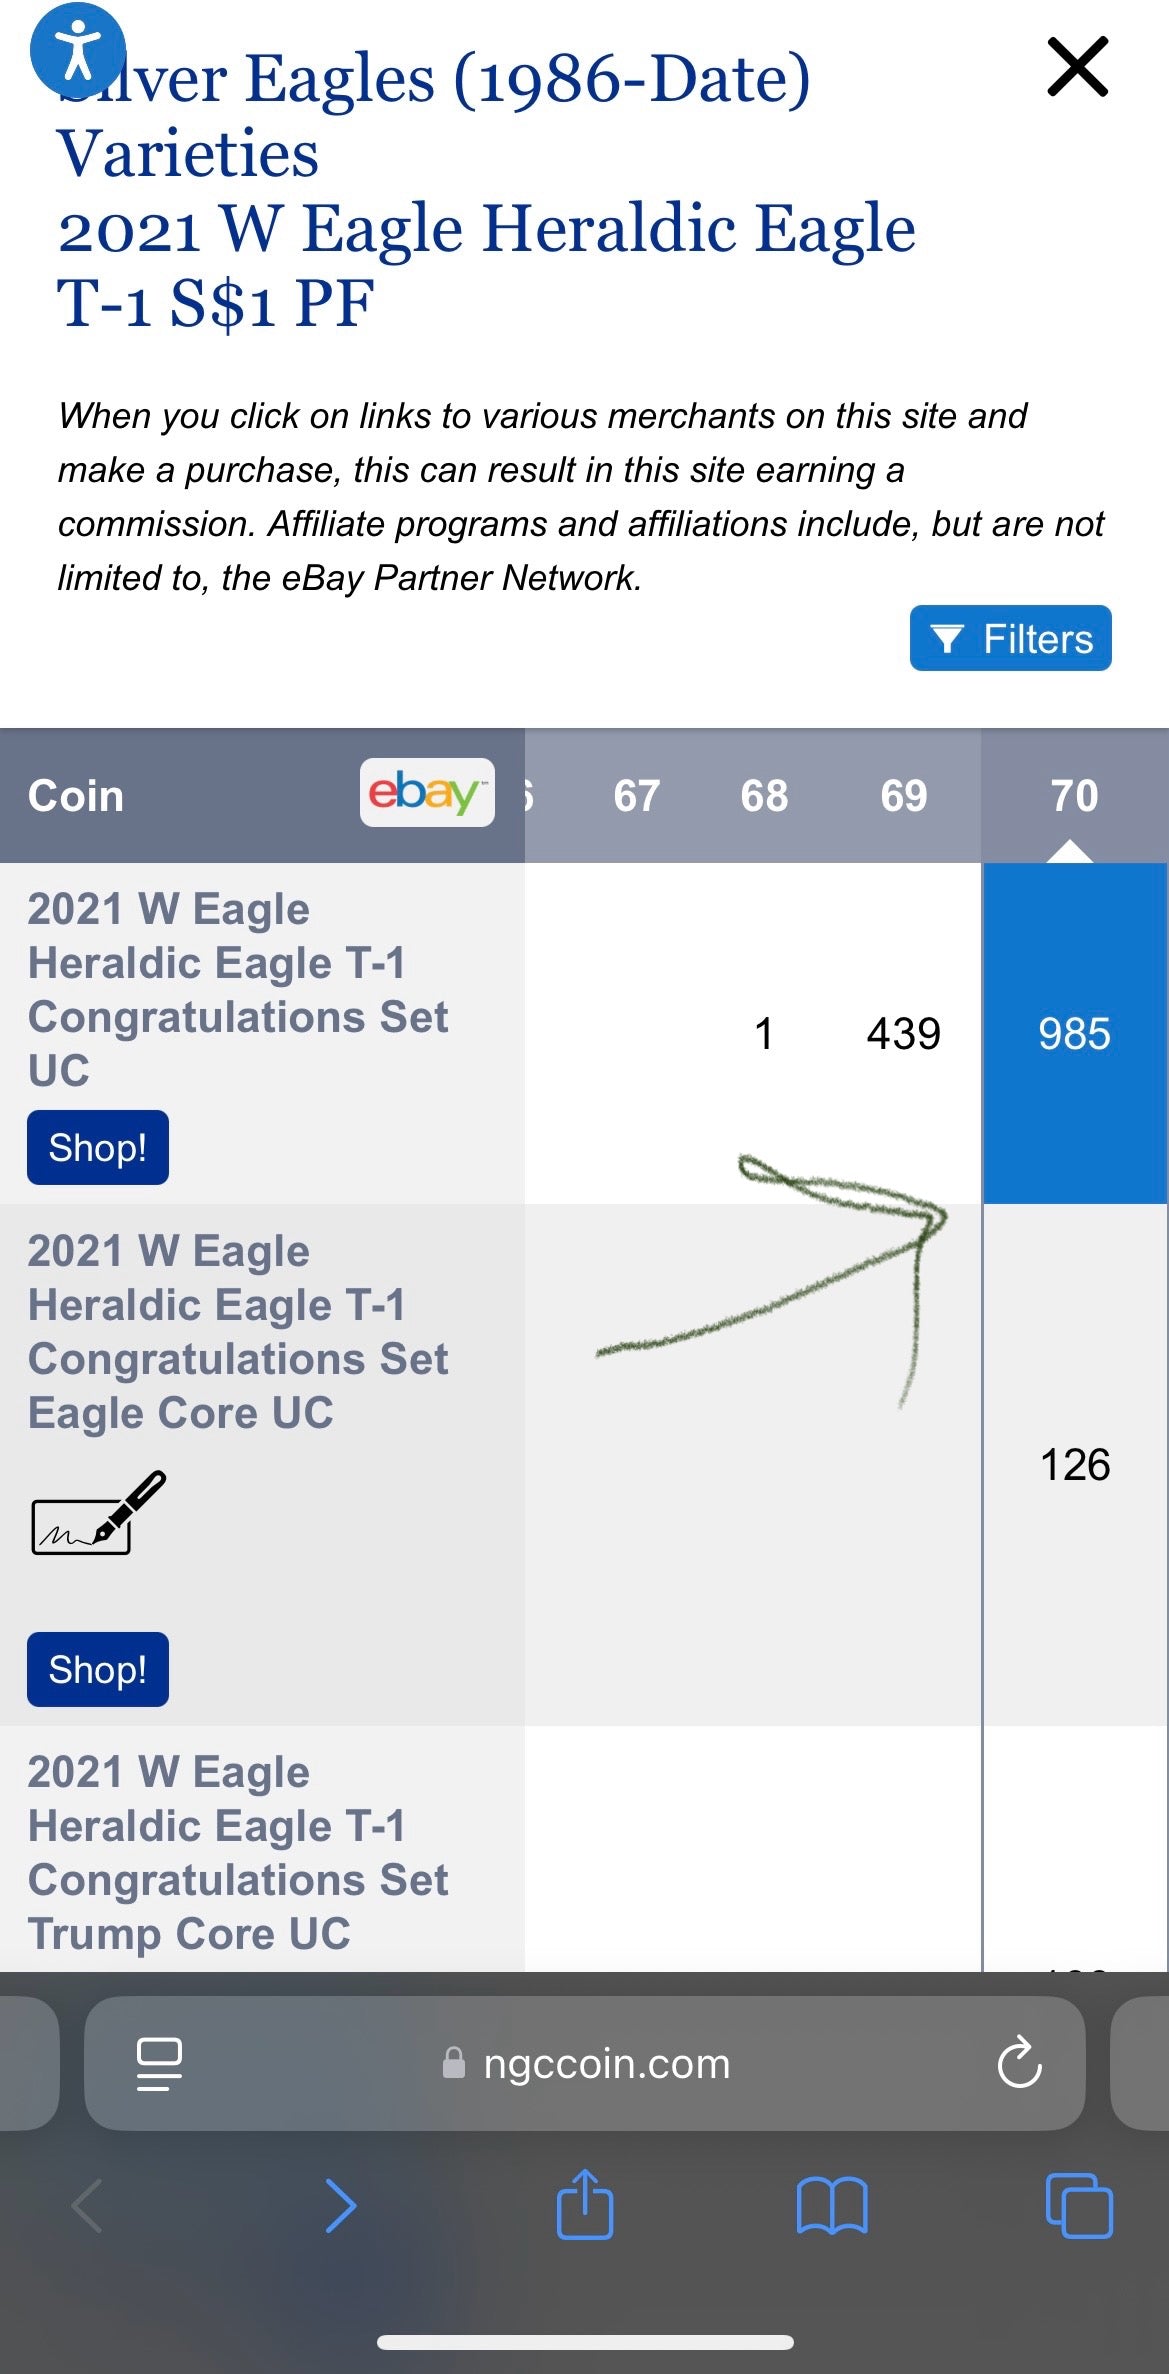Click the eBay logo badge
Image resolution: width=1169 pixels, height=2374 pixels.
(x=427, y=793)
